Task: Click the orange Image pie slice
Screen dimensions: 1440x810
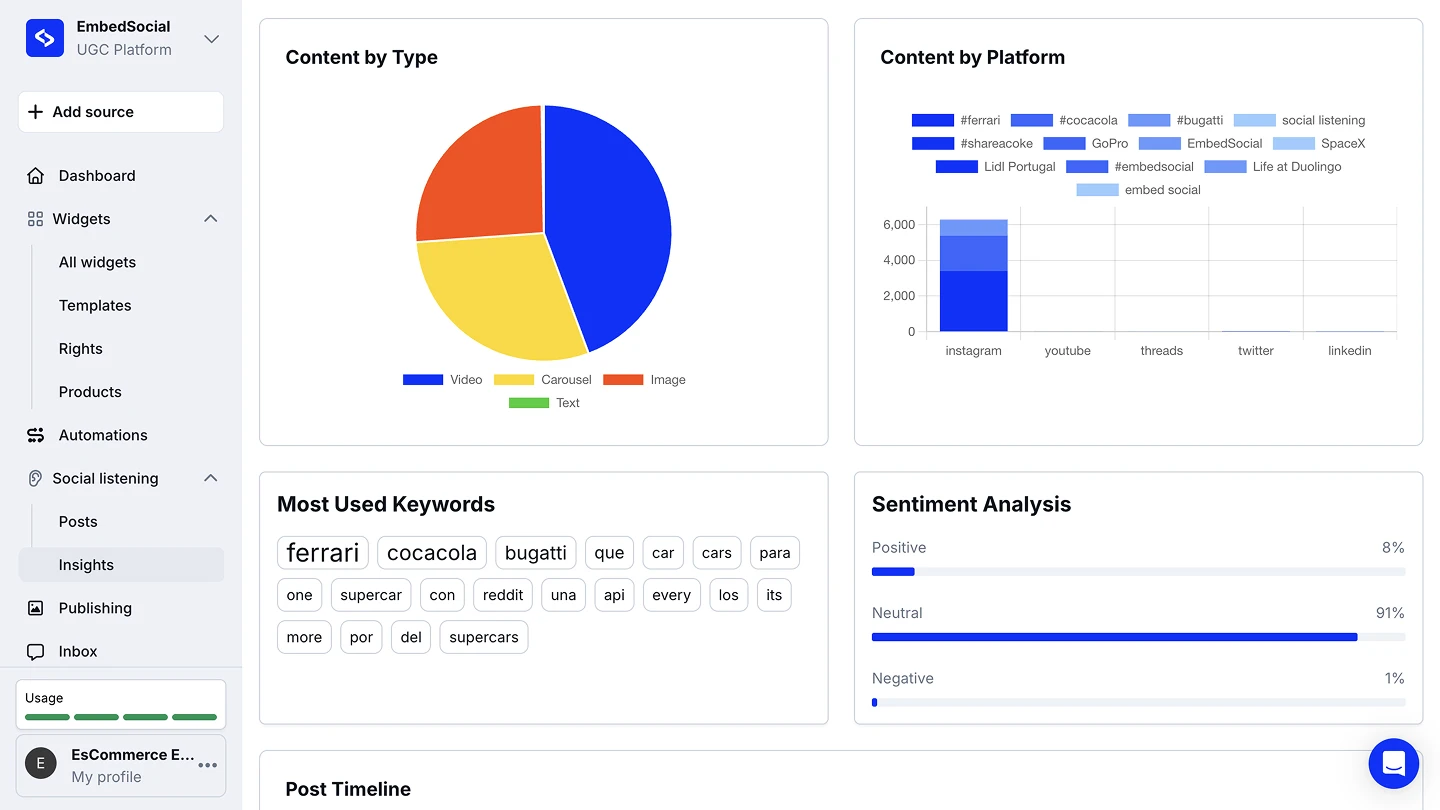Action: point(485,180)
